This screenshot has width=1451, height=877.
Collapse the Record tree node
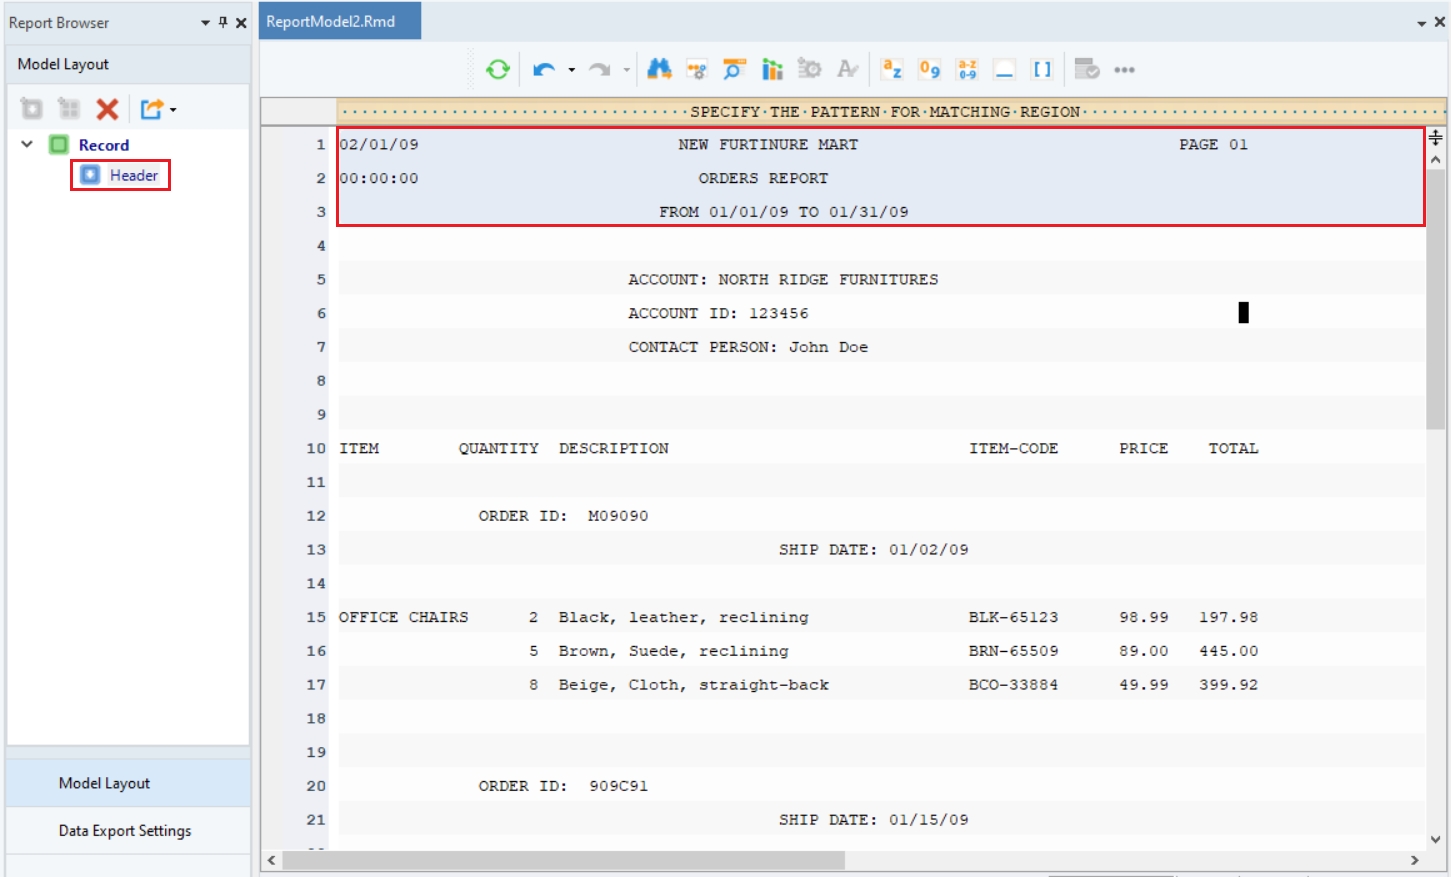(x=27, y=145)
